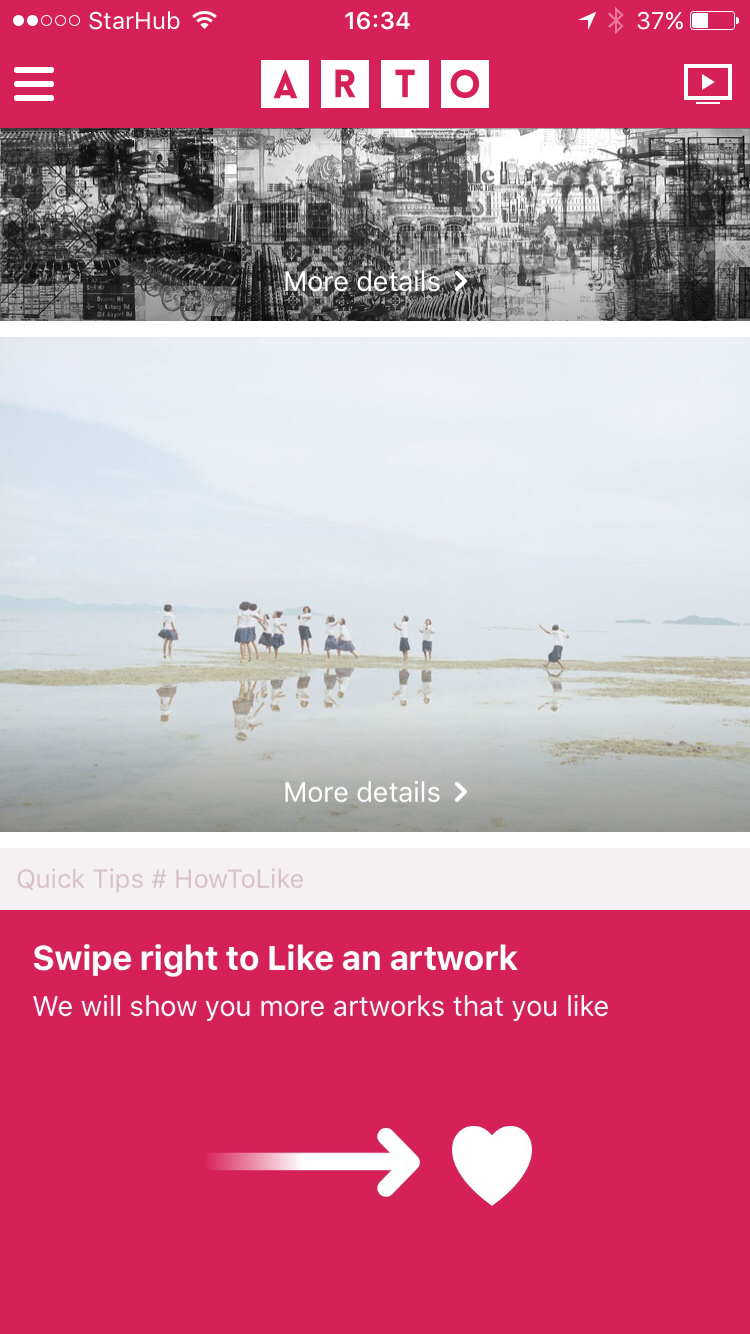Expand chevron on beach artwork More details
This screenshot has width=750, height=1334.
461,792
